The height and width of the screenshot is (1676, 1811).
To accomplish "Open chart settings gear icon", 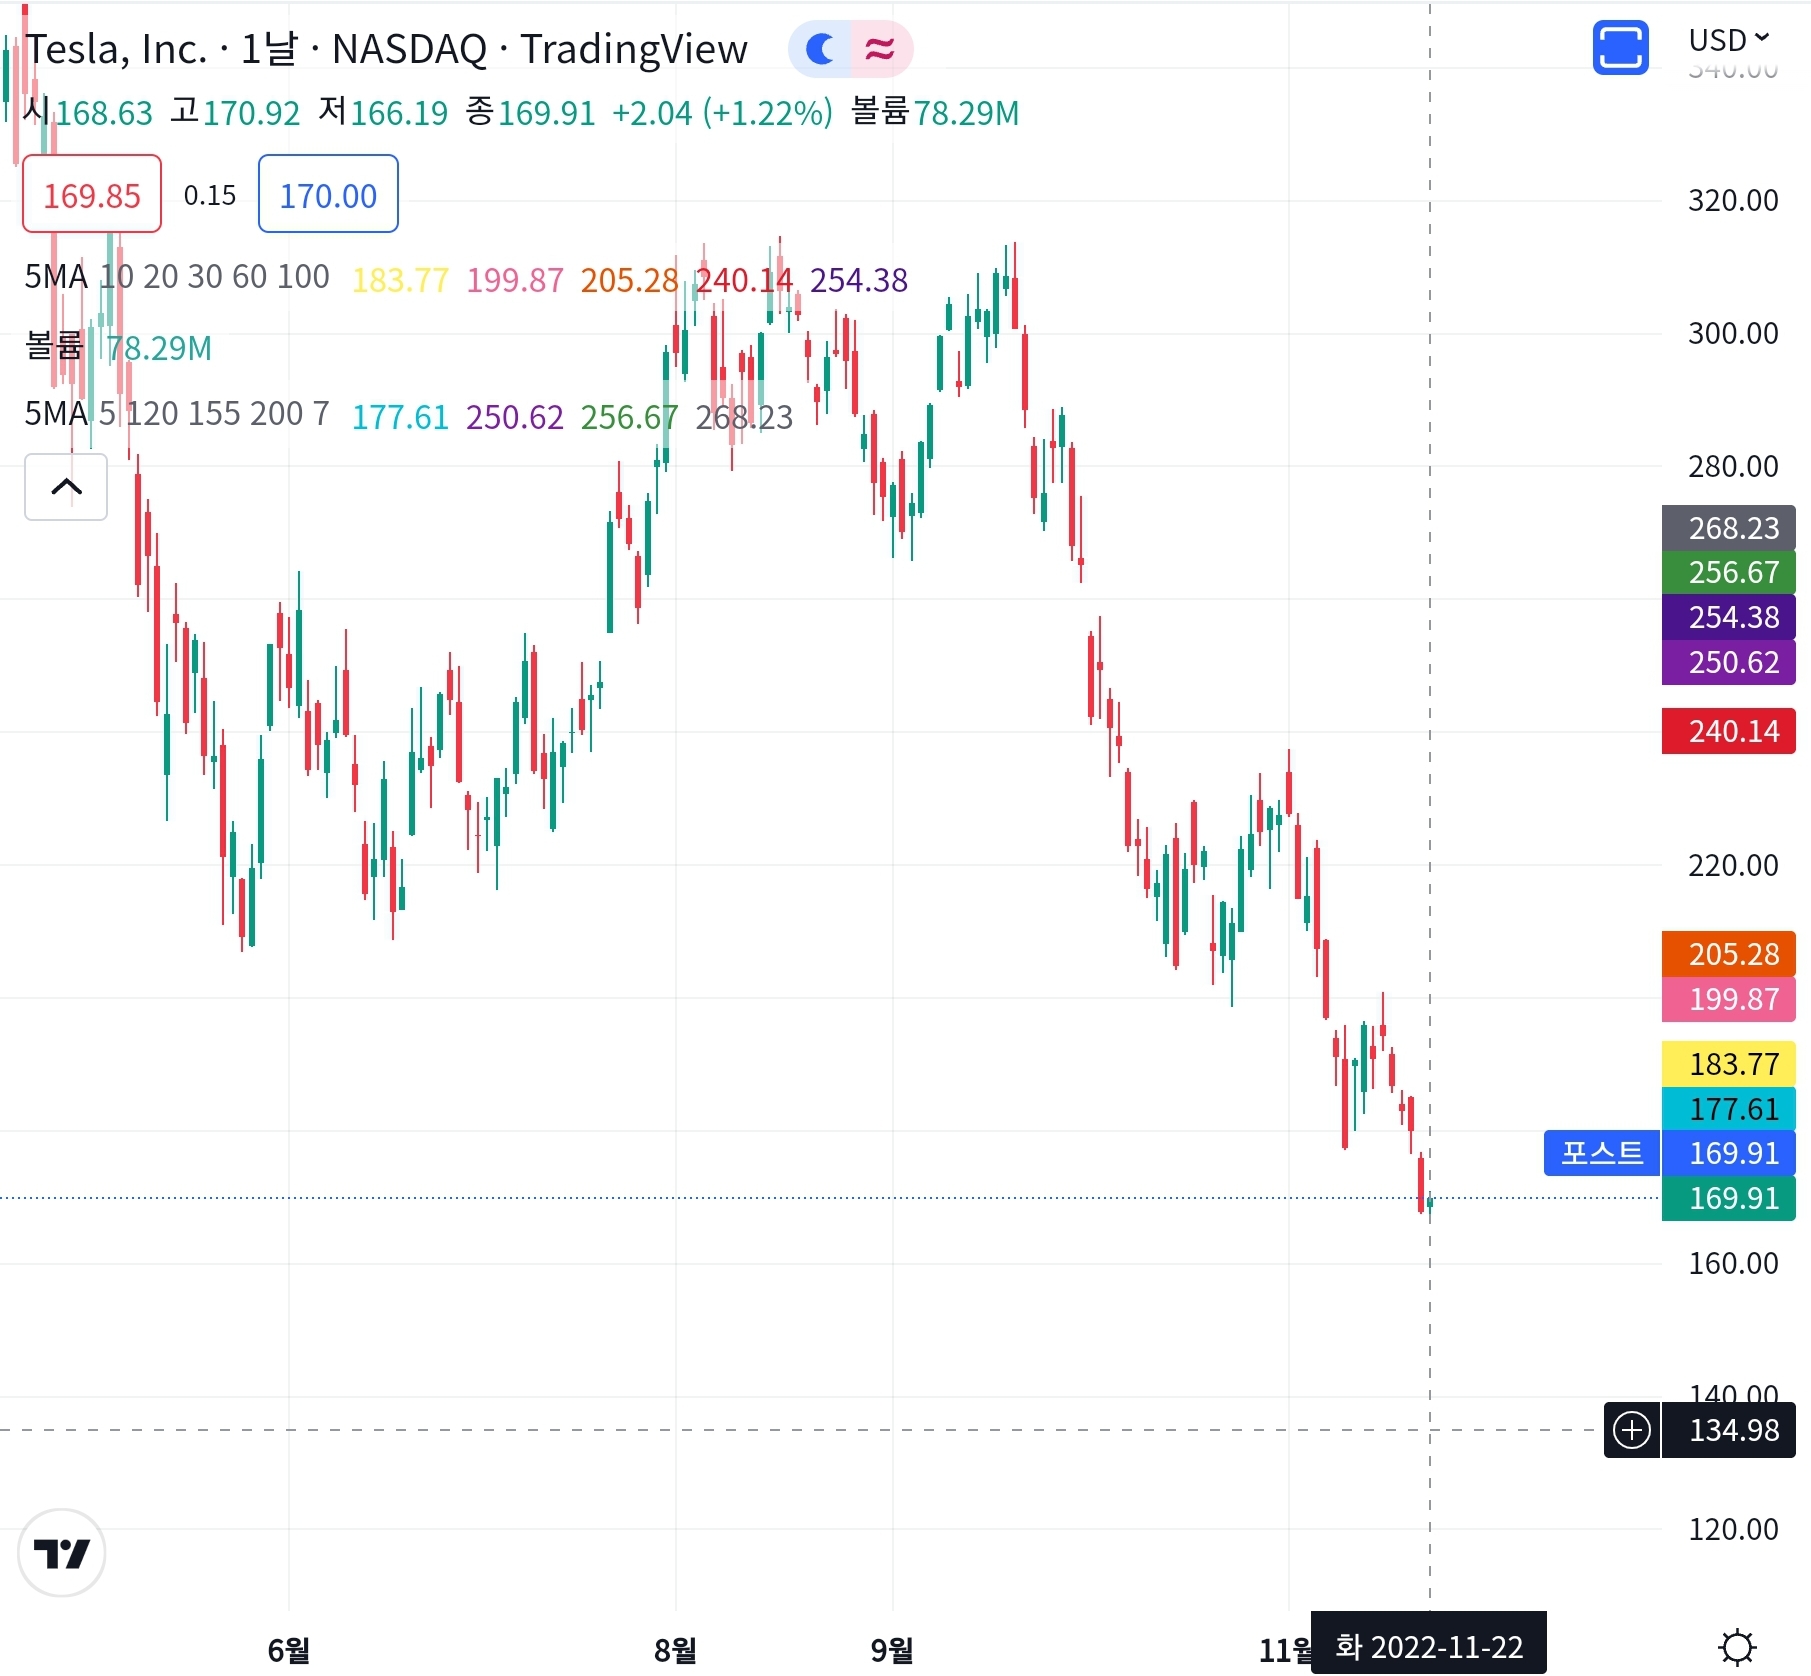I will point(1737,1646).
